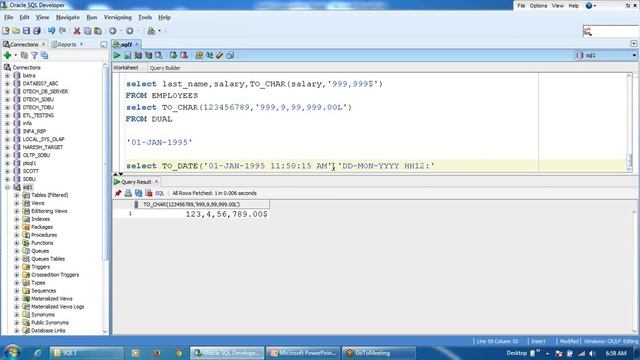Select the Sequences tree item
The image size is (640, 360).
(x=43, y=291)
